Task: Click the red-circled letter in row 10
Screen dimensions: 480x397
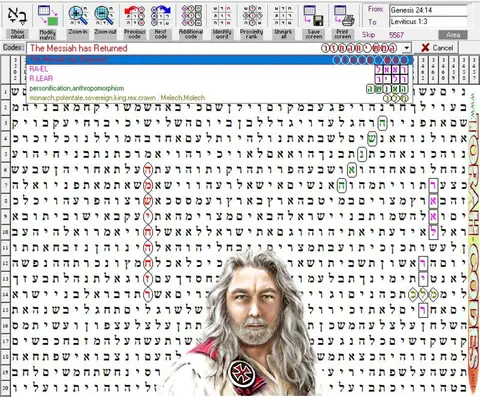Action: click(148, 232)
